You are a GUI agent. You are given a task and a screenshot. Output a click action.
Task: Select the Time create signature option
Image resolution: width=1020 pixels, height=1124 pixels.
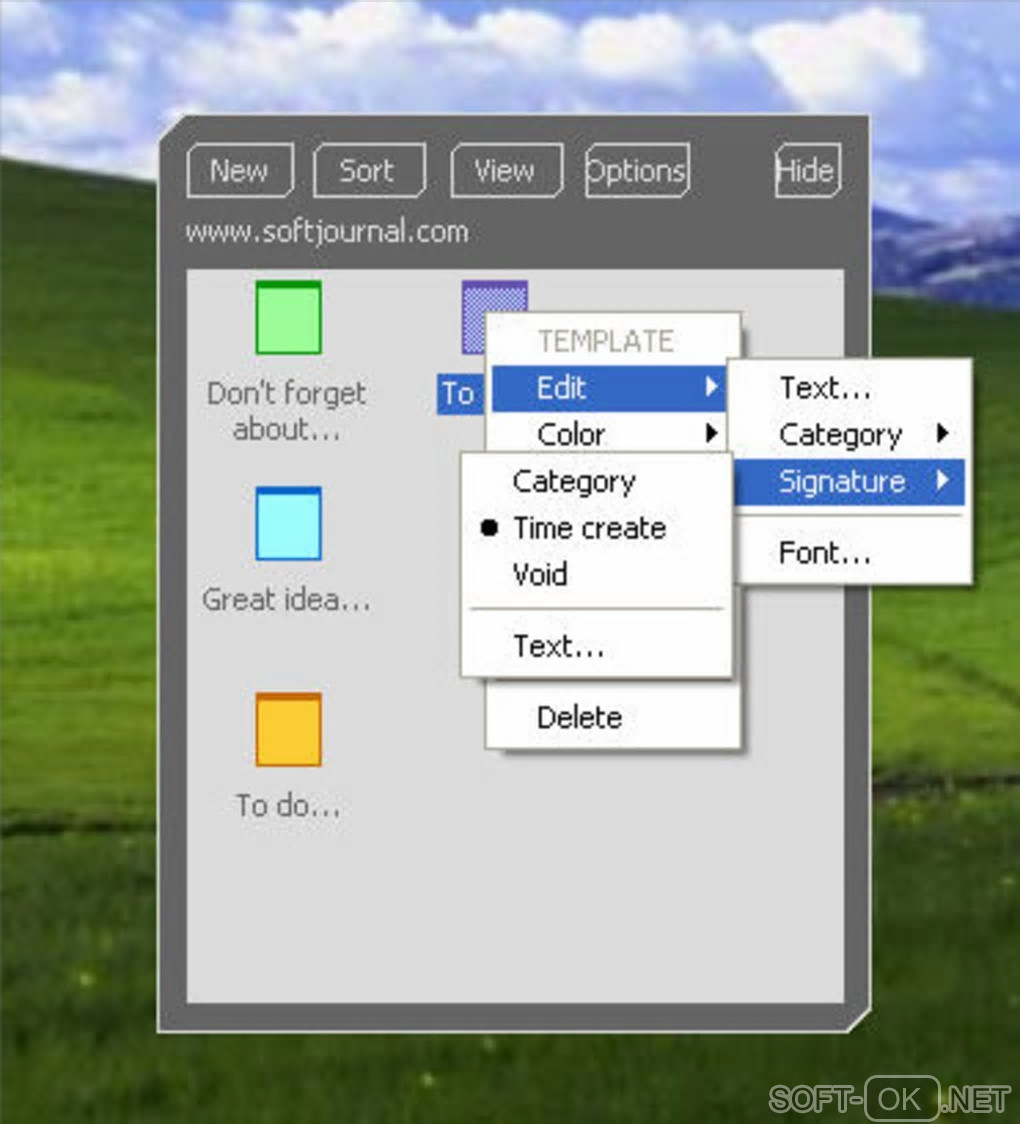coord(596,528)
